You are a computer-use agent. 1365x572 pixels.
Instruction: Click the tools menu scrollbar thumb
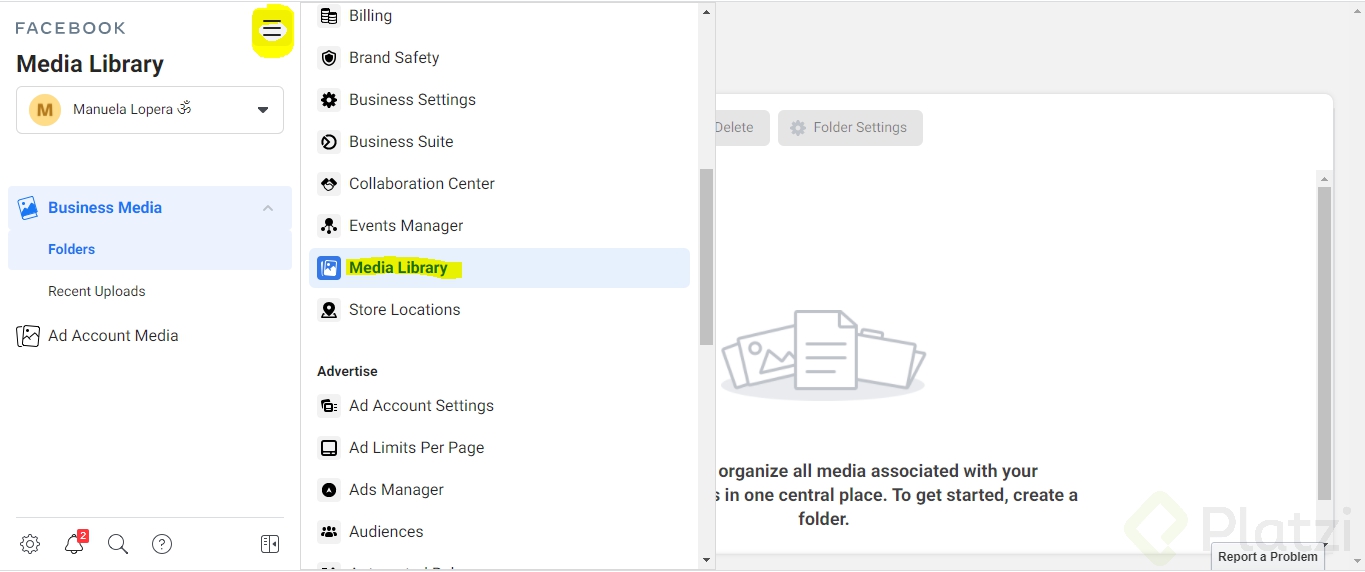click(x=706, y=256)
